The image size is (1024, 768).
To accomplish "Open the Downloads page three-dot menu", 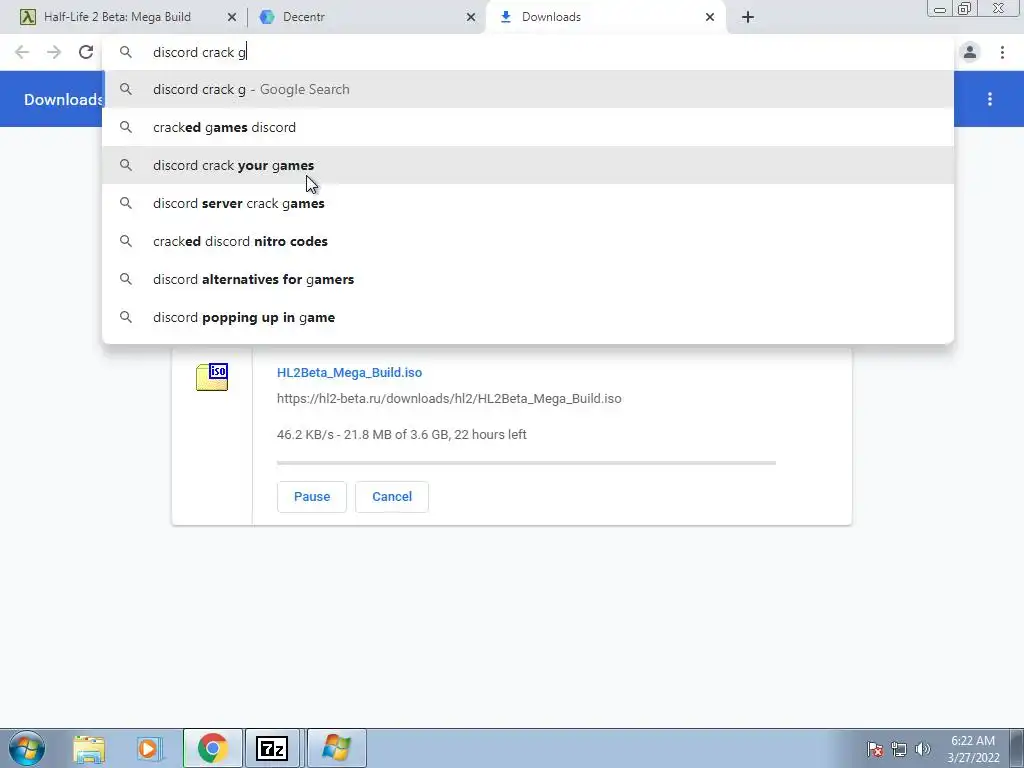I will click(x=990, y=99).
